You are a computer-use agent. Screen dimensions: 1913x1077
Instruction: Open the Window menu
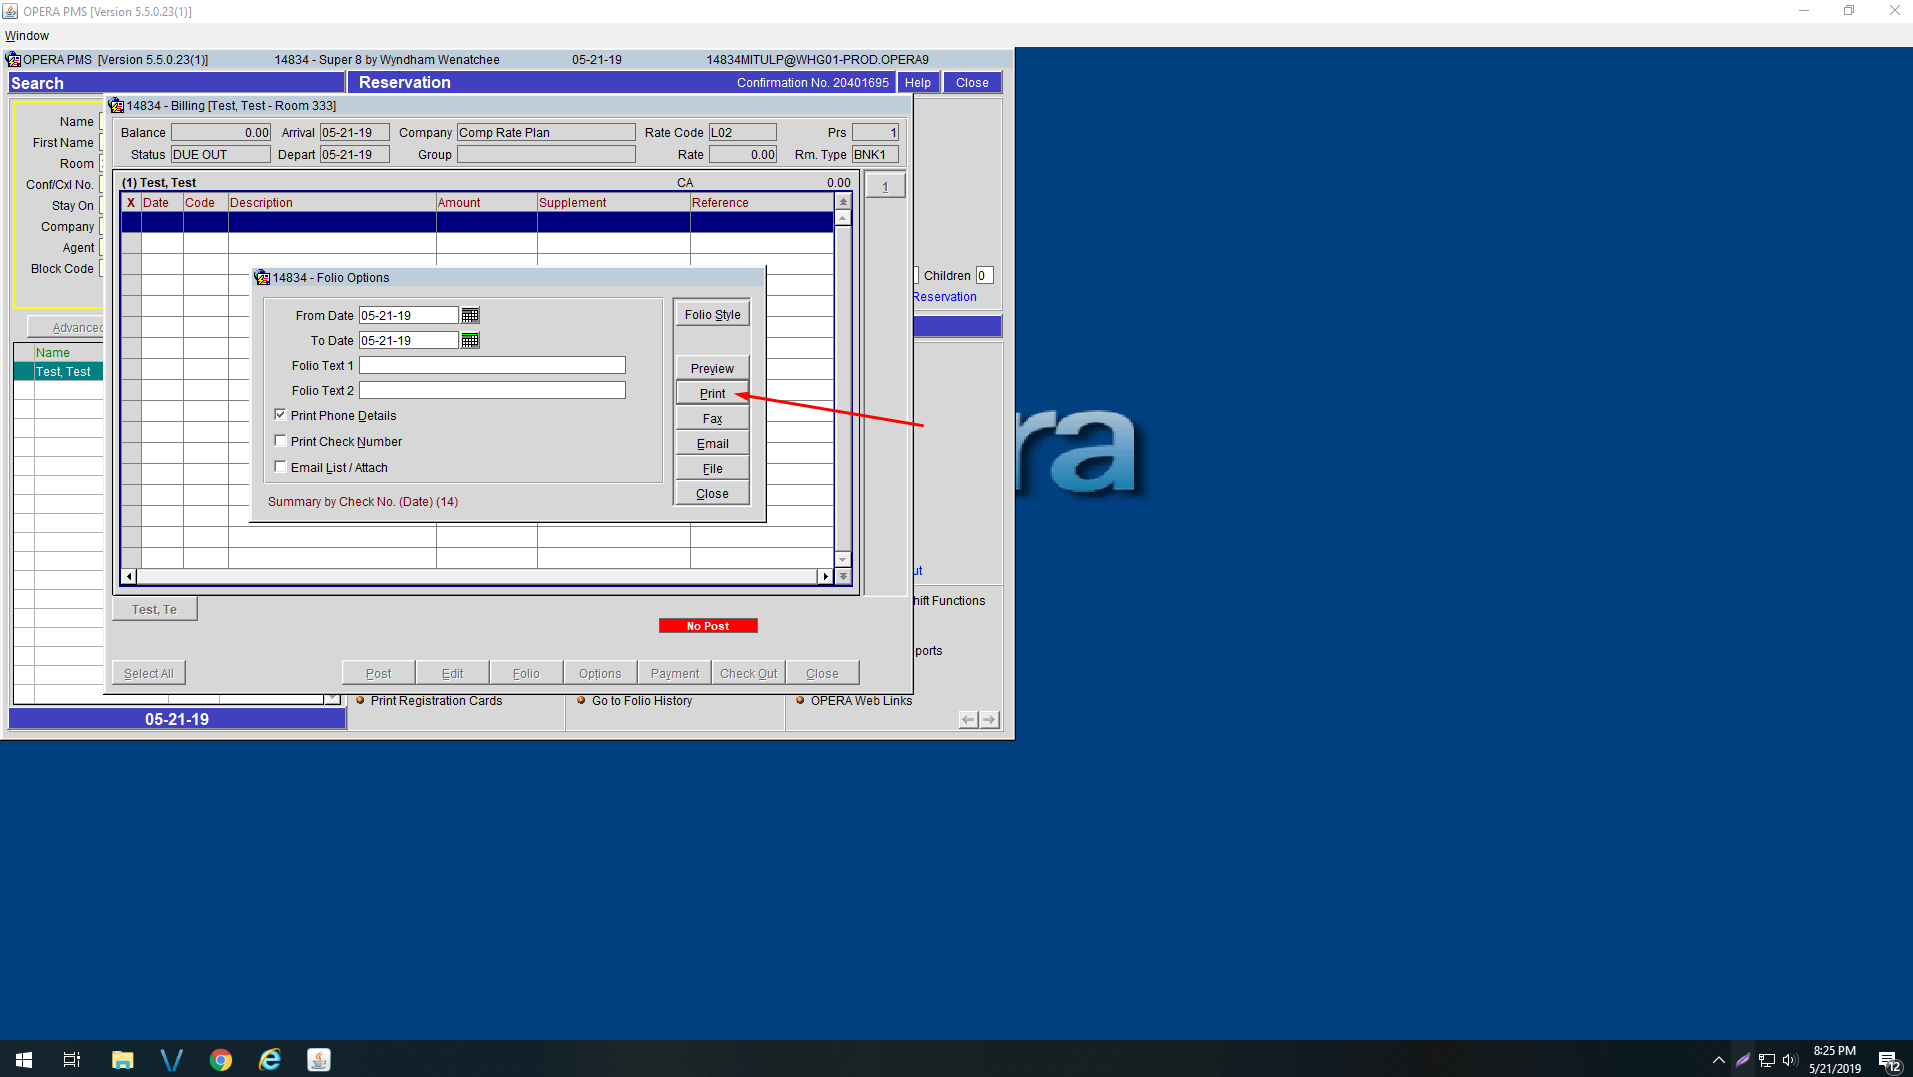[x=25, y=35]
